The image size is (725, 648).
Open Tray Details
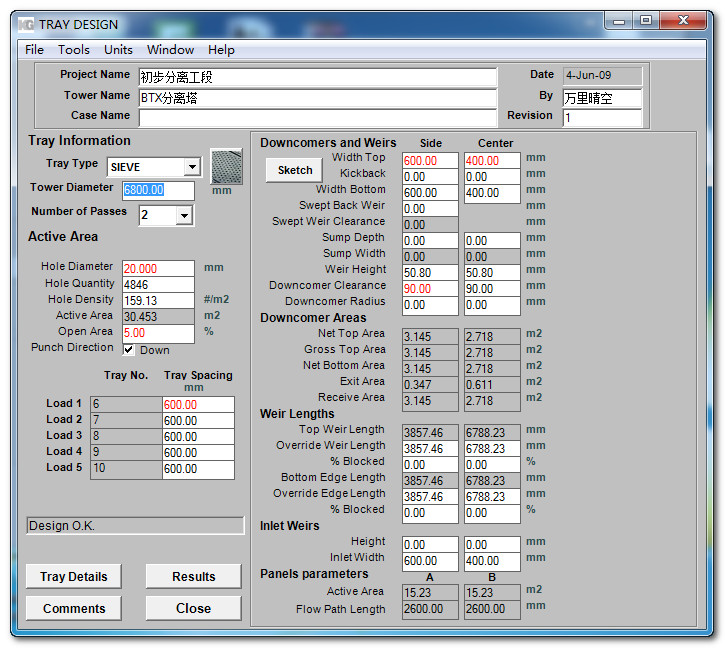74,576
